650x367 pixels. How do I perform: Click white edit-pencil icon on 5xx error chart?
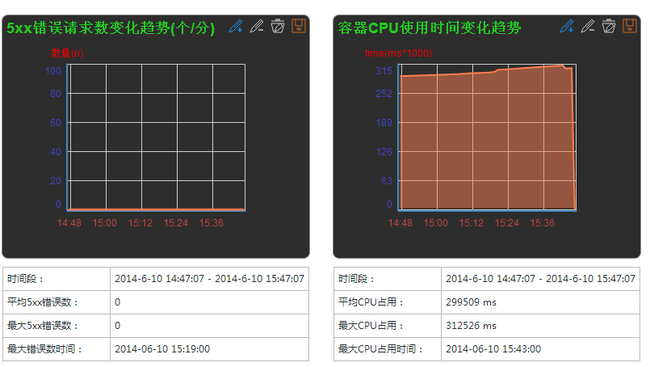(x=257, y=26)
